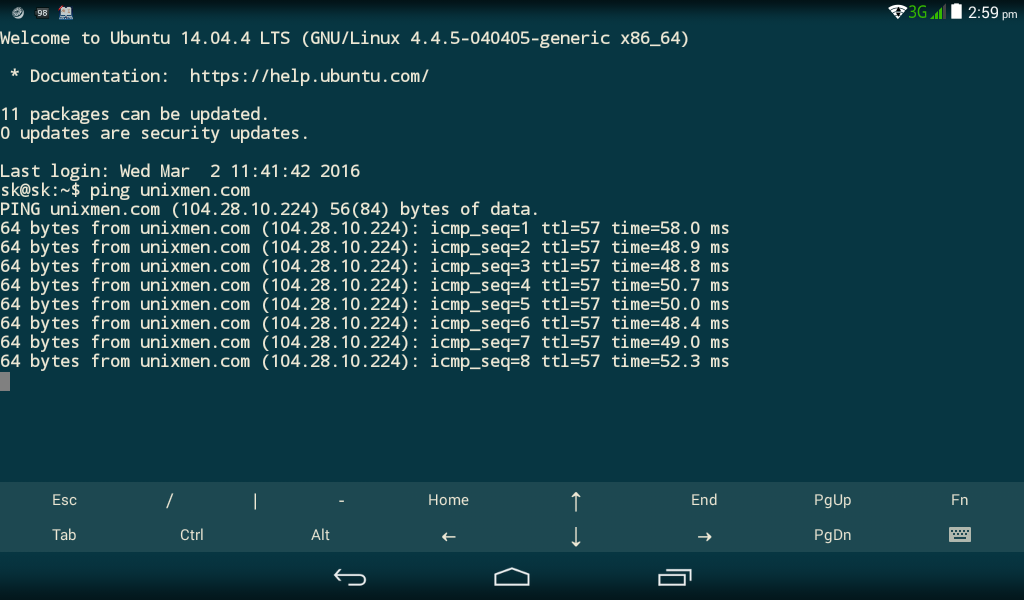This screenshot has width=1024, height=600.
Task: Tap the Esc key
Action: tap(64, 500)
